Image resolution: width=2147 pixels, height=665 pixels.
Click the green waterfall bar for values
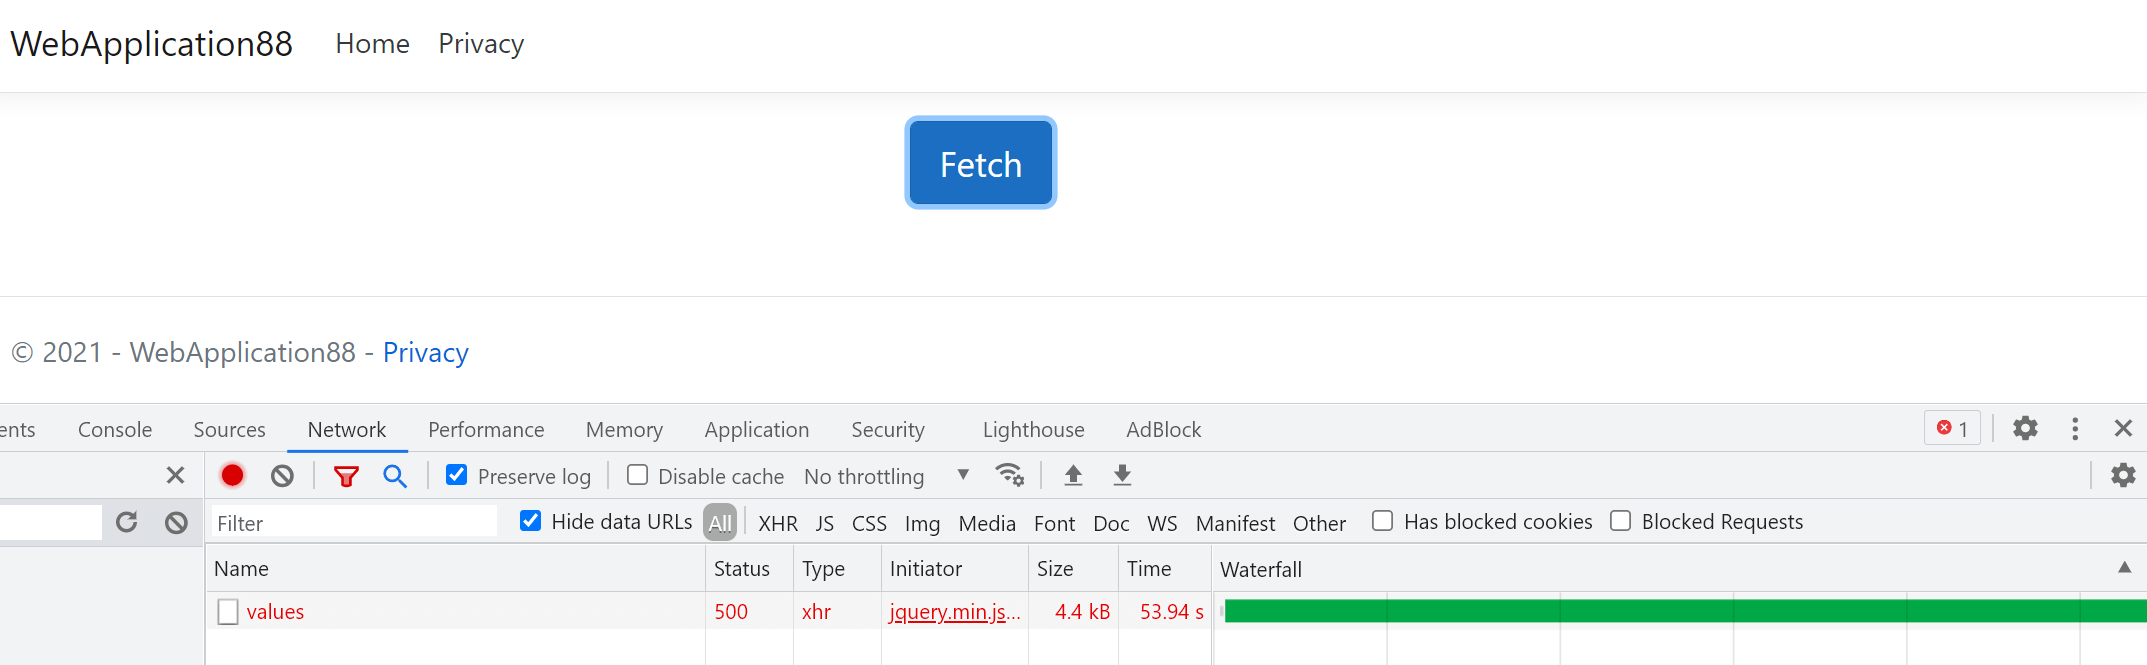click(1685, 610)
